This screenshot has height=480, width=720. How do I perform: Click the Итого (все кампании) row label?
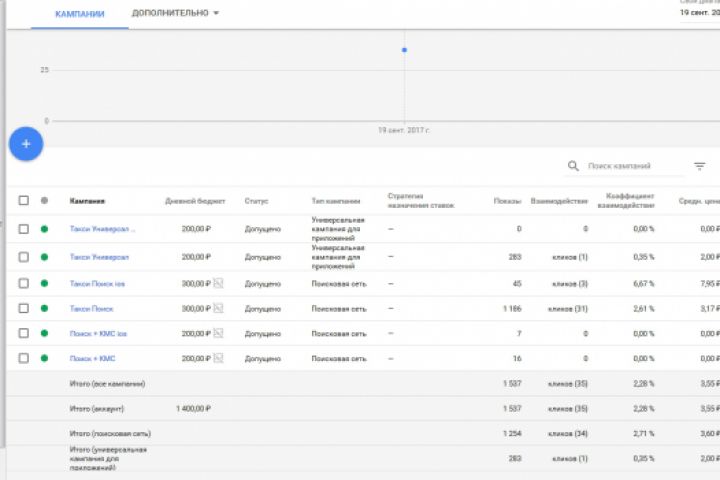(x=107, y=384)
